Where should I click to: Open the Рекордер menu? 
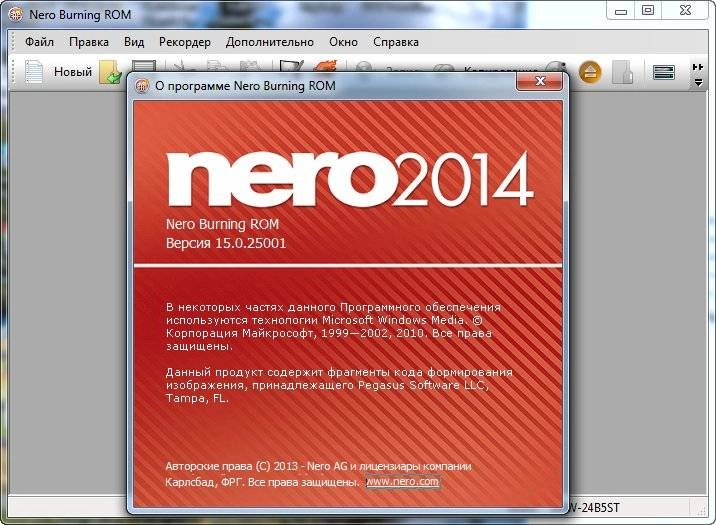pos(185,42)
